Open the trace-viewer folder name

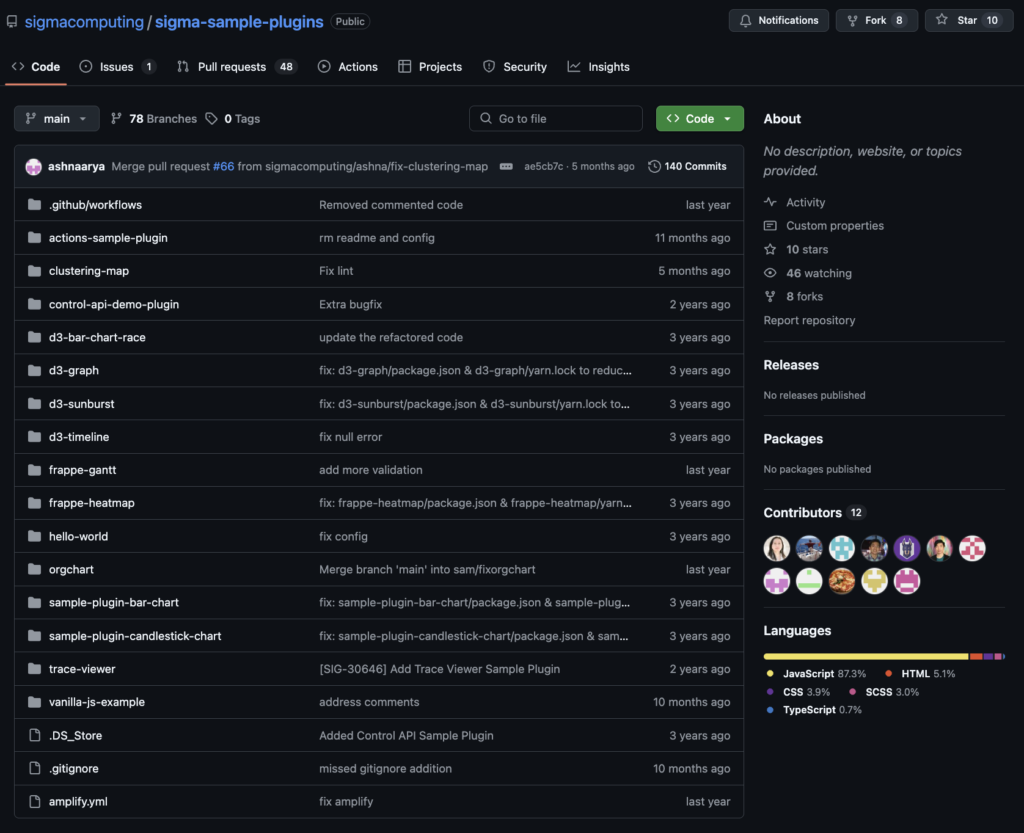(82, 669)
